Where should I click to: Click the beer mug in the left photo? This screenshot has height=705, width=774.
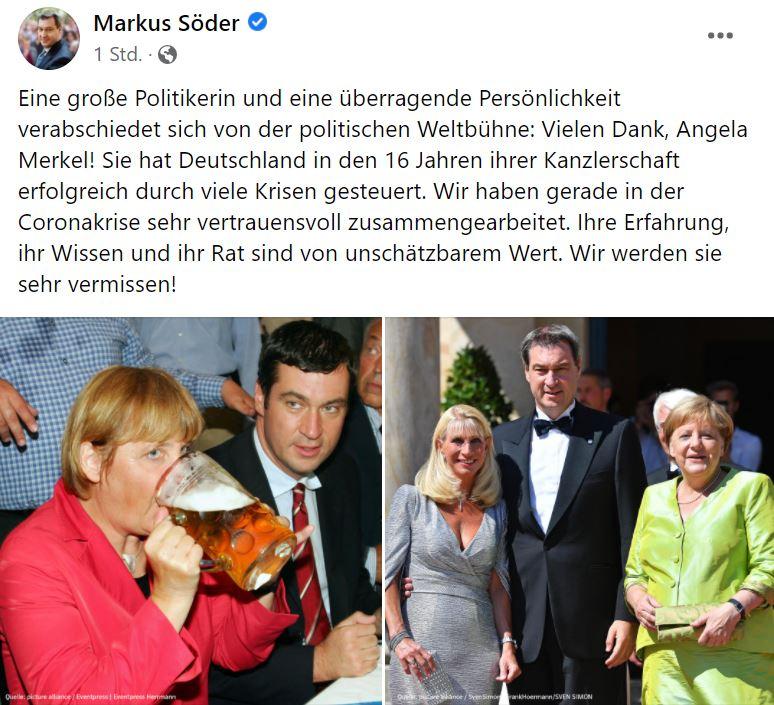click(227, 521)
